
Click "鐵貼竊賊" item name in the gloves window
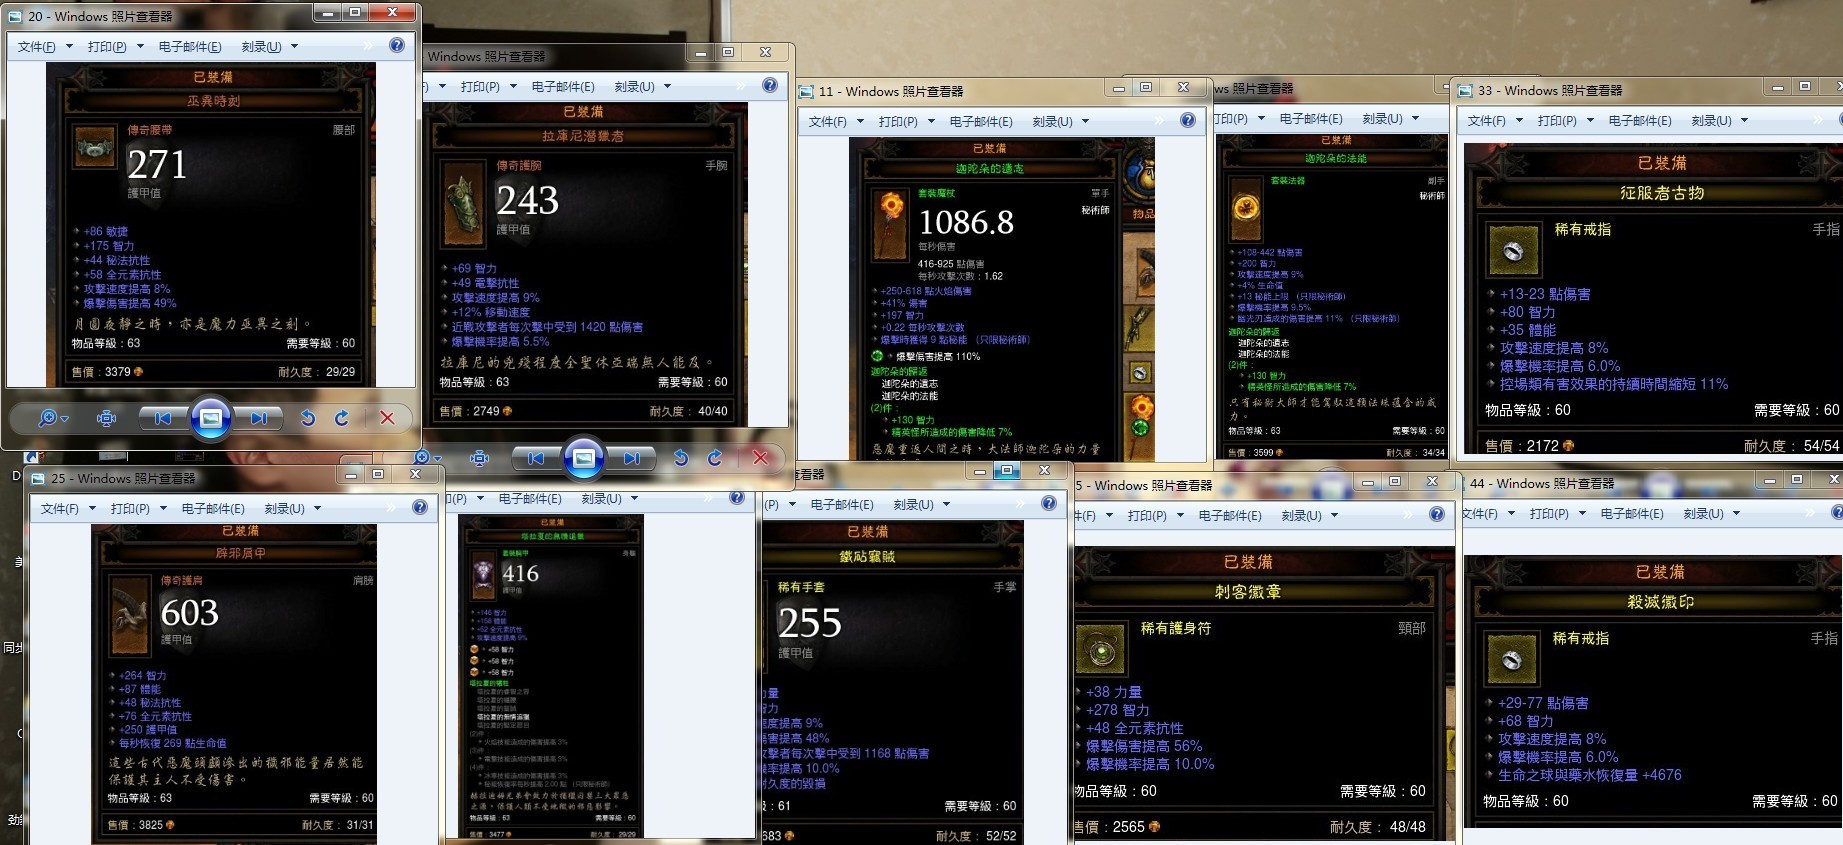click(867, 557)
